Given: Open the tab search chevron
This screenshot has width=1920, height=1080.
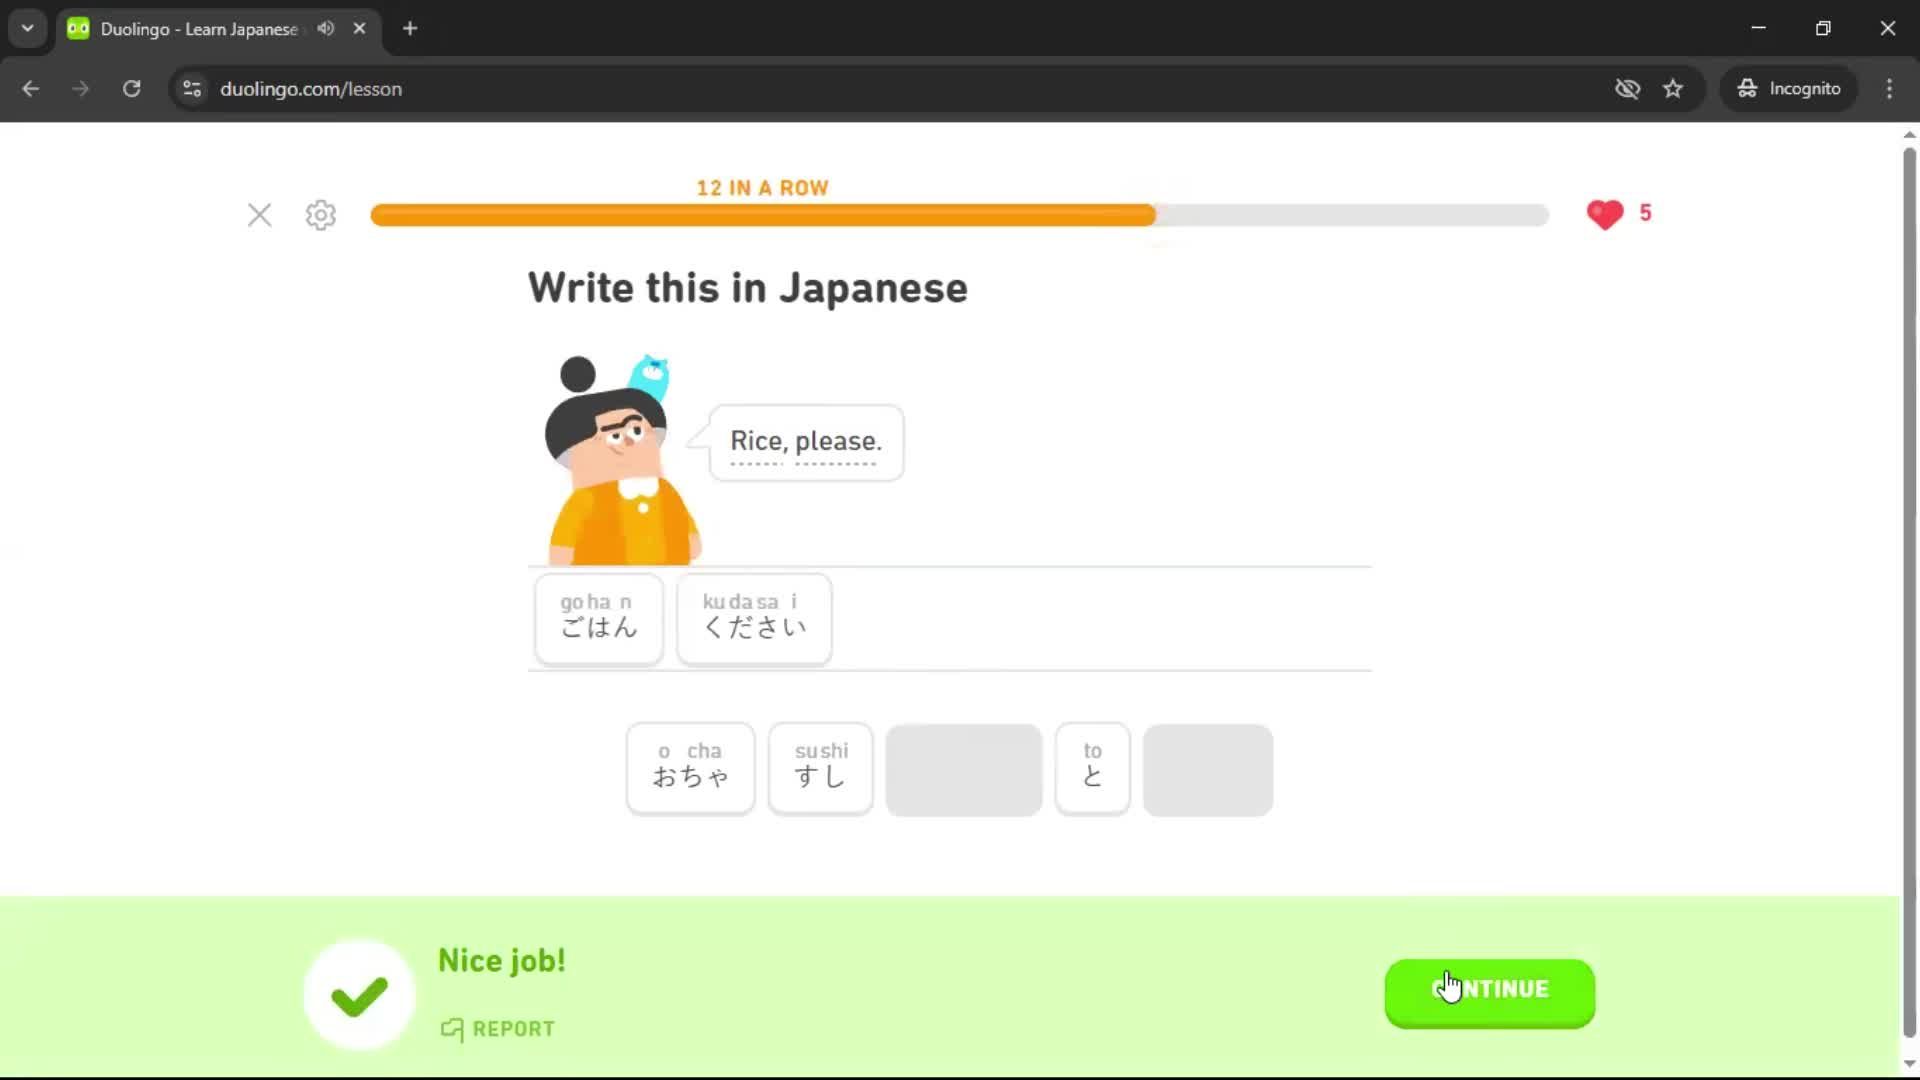Looking at the screenshot, I should click(27, 28).
